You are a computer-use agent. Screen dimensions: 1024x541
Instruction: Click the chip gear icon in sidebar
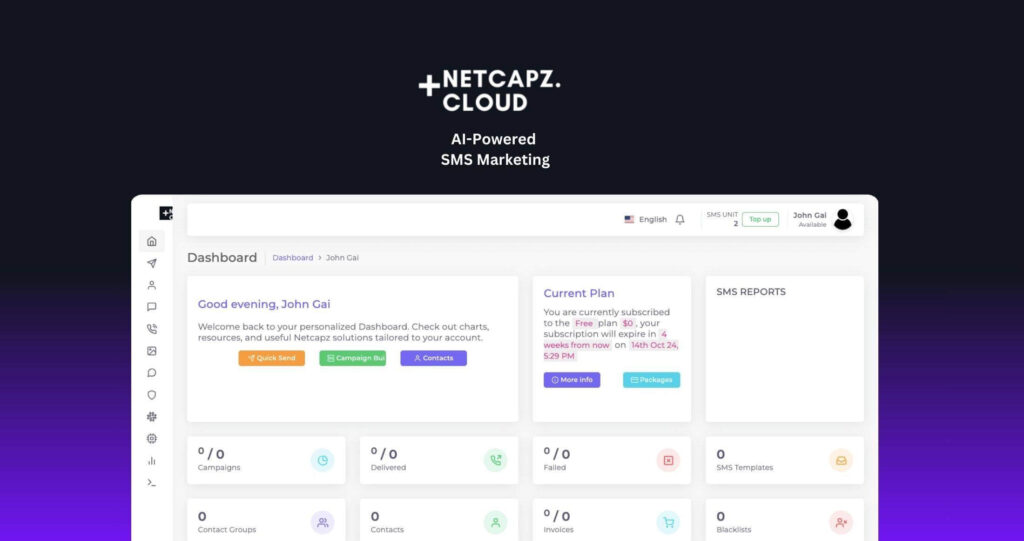(x=152, y=438)
